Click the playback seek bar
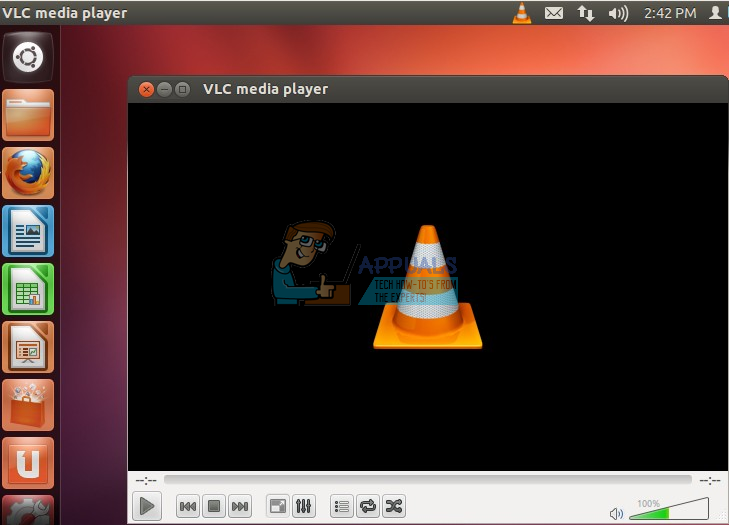The image size is (729, 525). pos(427,481)
